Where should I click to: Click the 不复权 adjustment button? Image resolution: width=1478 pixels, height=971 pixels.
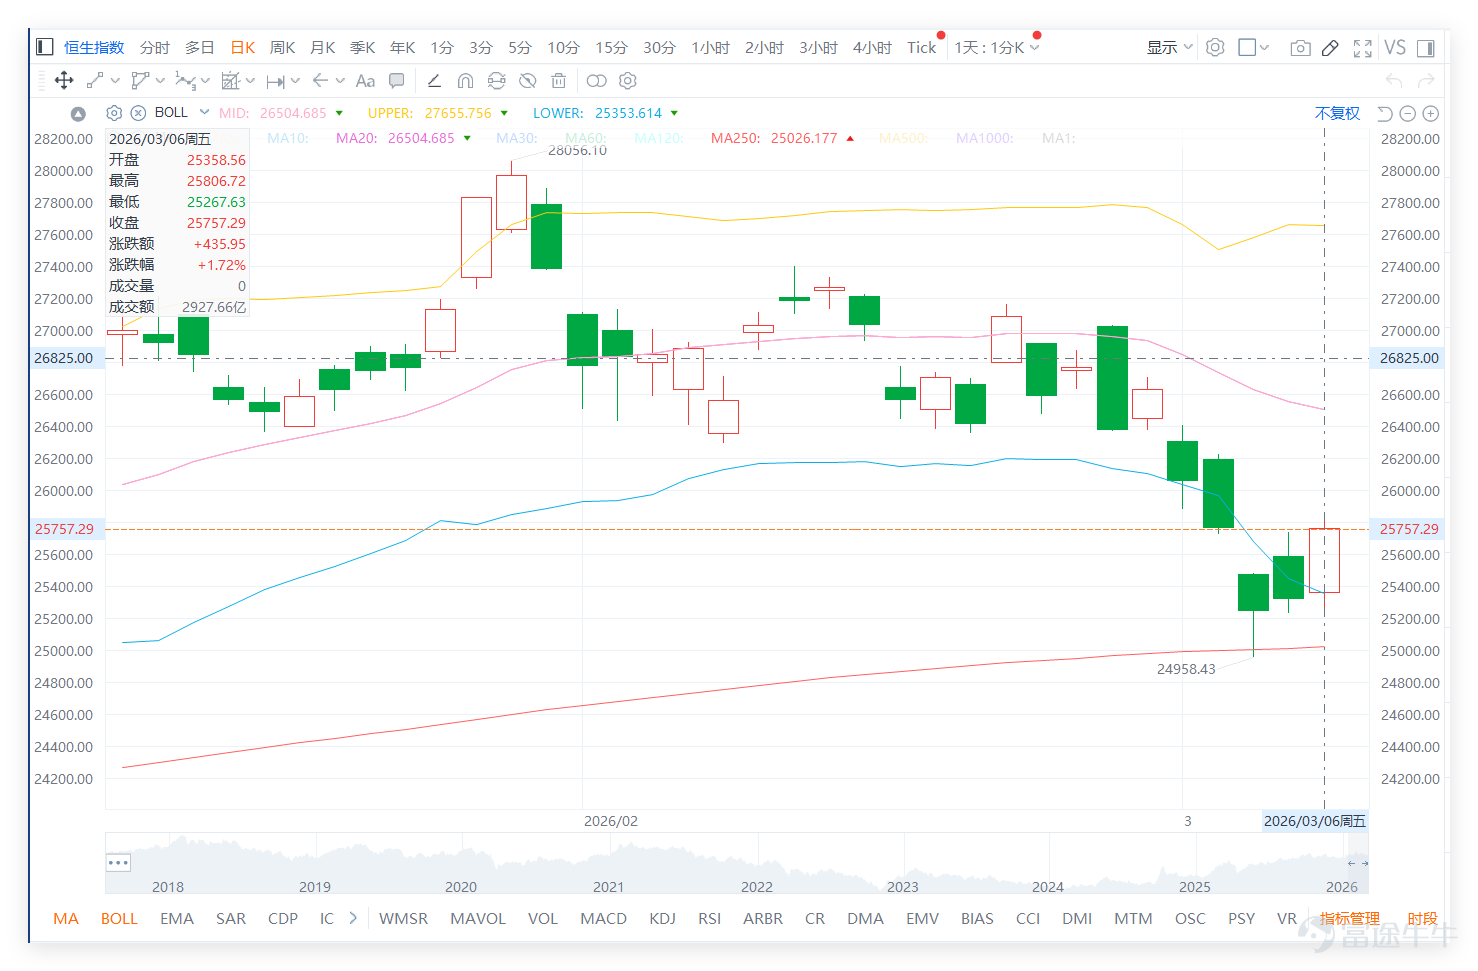(x=1338, y=113)
